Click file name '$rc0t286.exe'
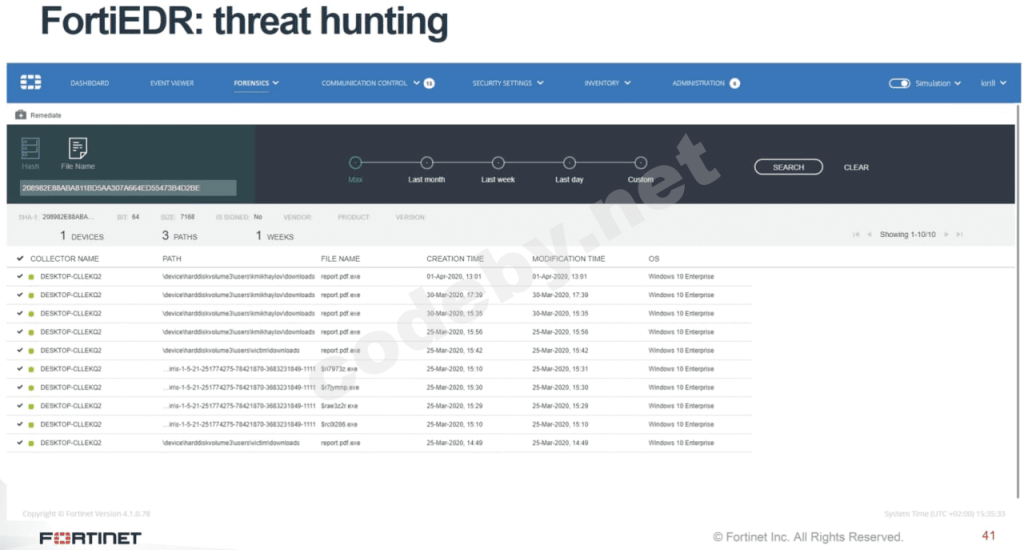 click(339, 425)
